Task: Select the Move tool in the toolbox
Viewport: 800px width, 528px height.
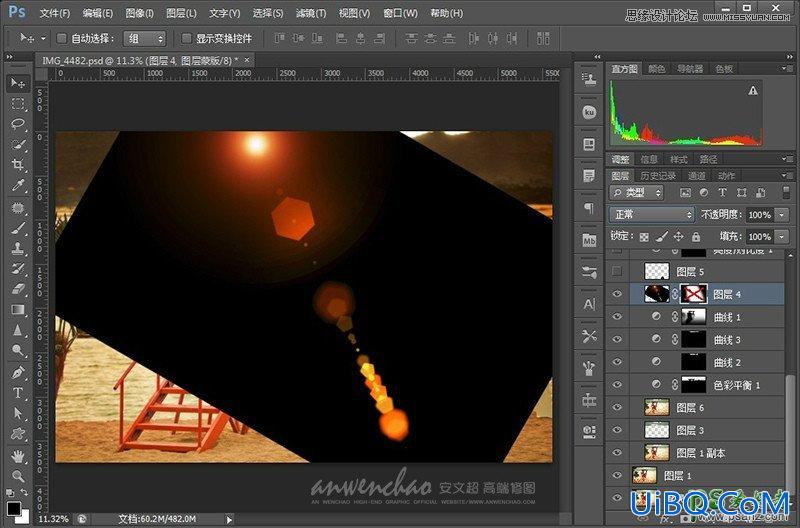Action: click(18, 83)
